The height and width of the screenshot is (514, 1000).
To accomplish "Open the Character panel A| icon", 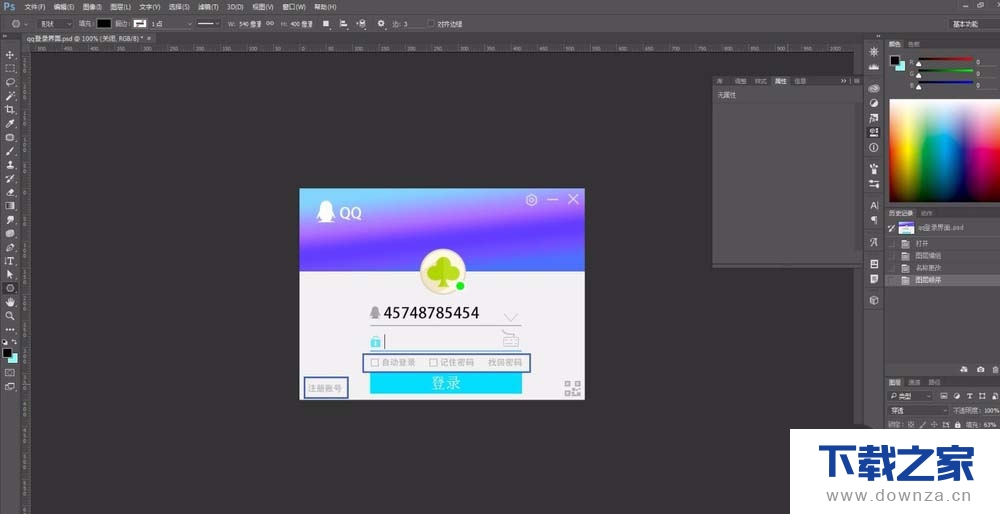I will [874, 205].
